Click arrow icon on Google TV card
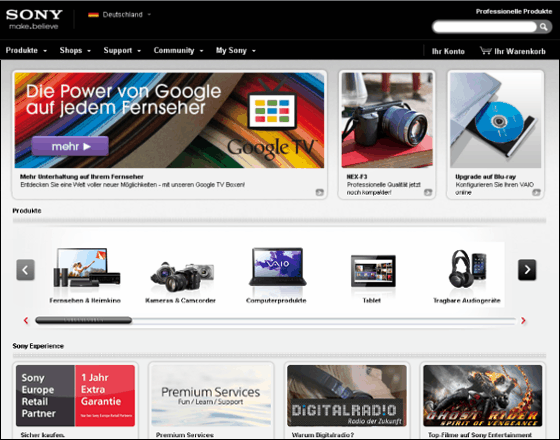The height and width of the screenshot is (440, 560). click(x=320, y=192)
